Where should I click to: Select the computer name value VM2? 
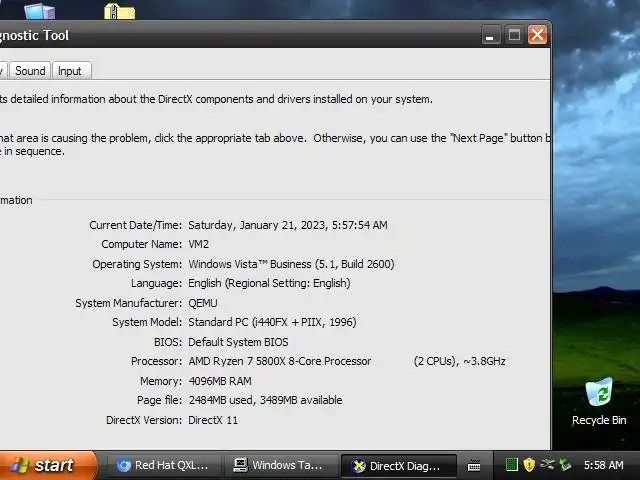tap(198, 244)
